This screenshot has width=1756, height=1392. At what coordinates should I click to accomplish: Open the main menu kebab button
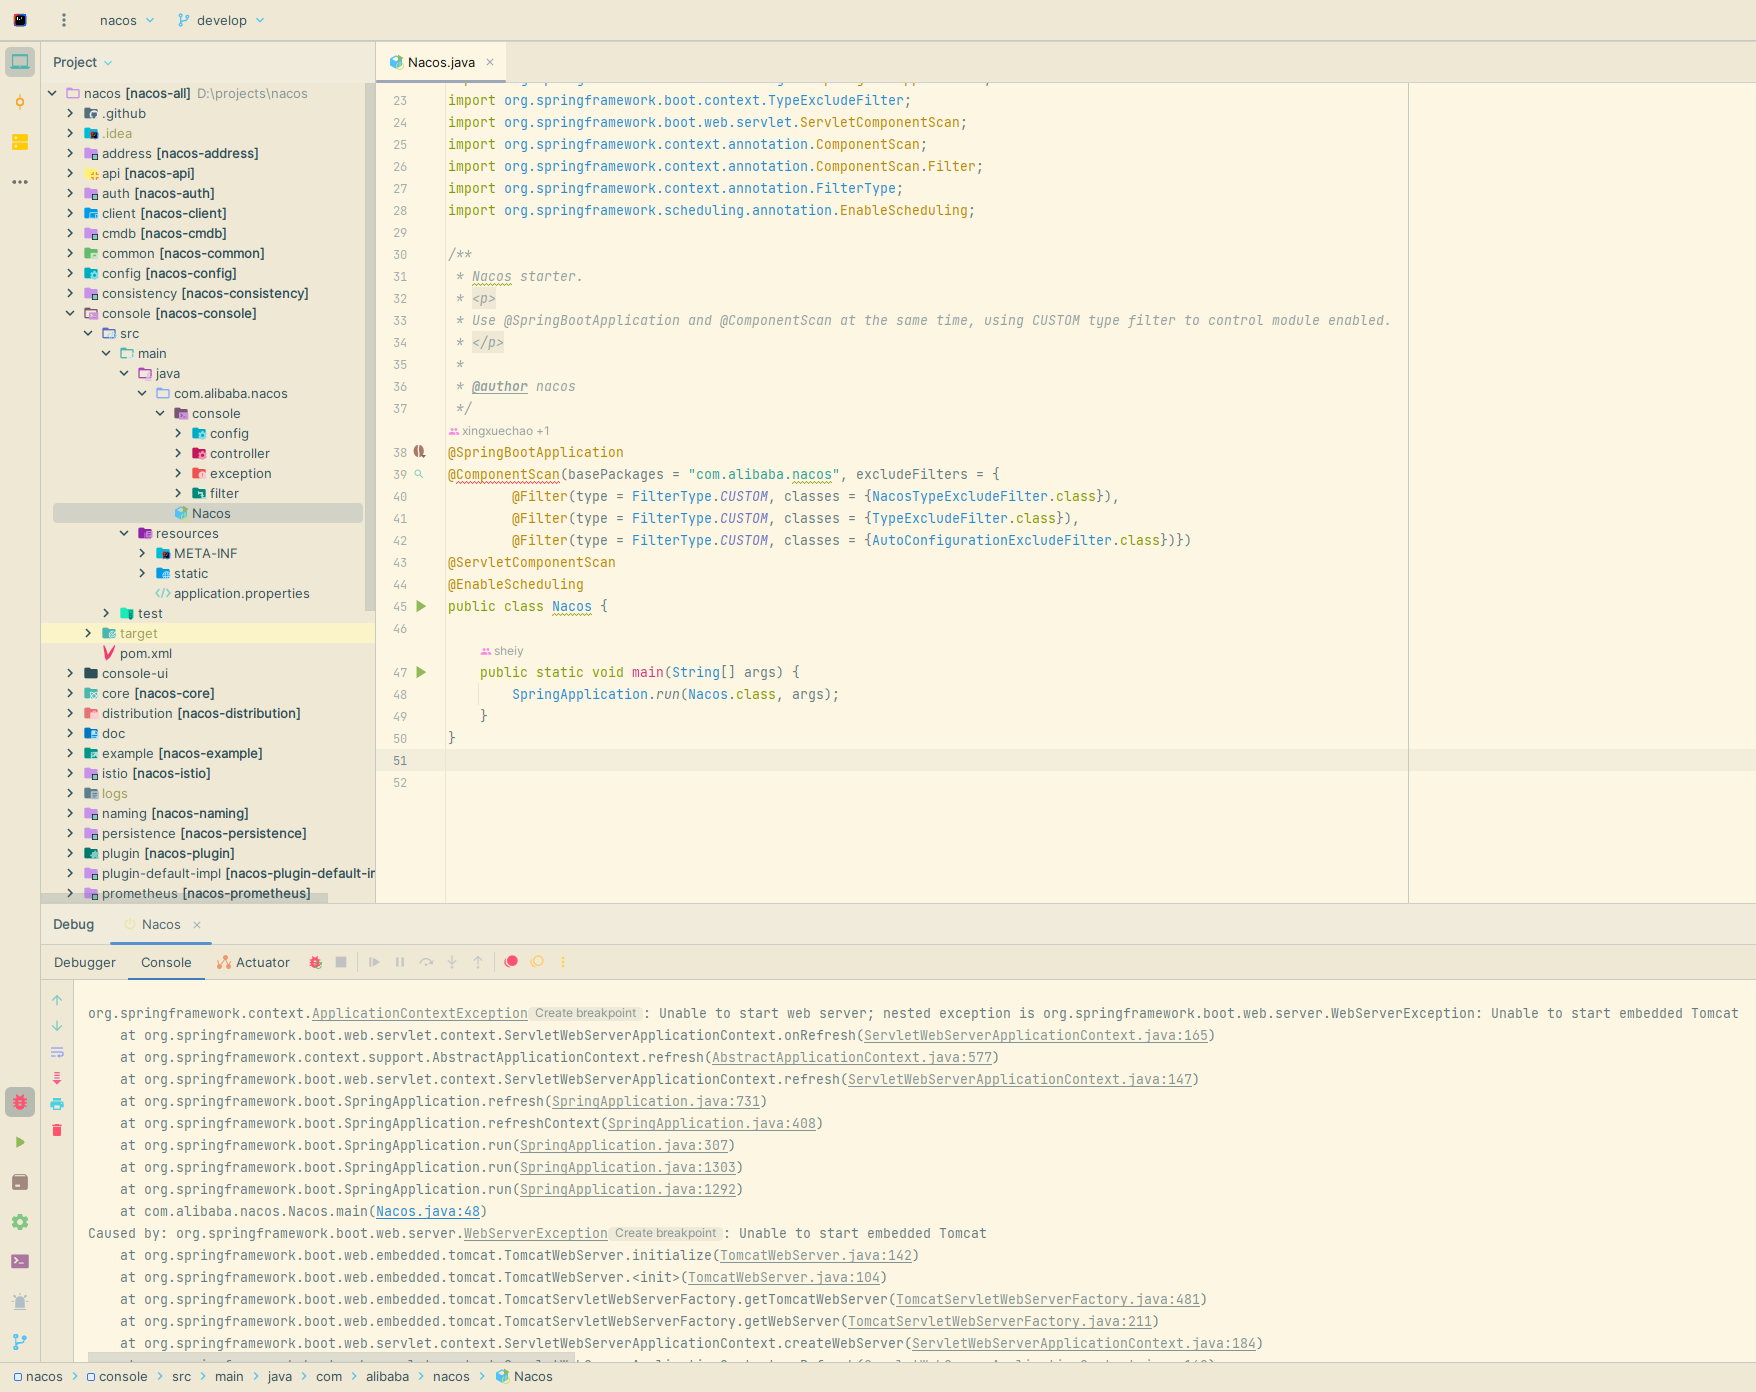64,20
